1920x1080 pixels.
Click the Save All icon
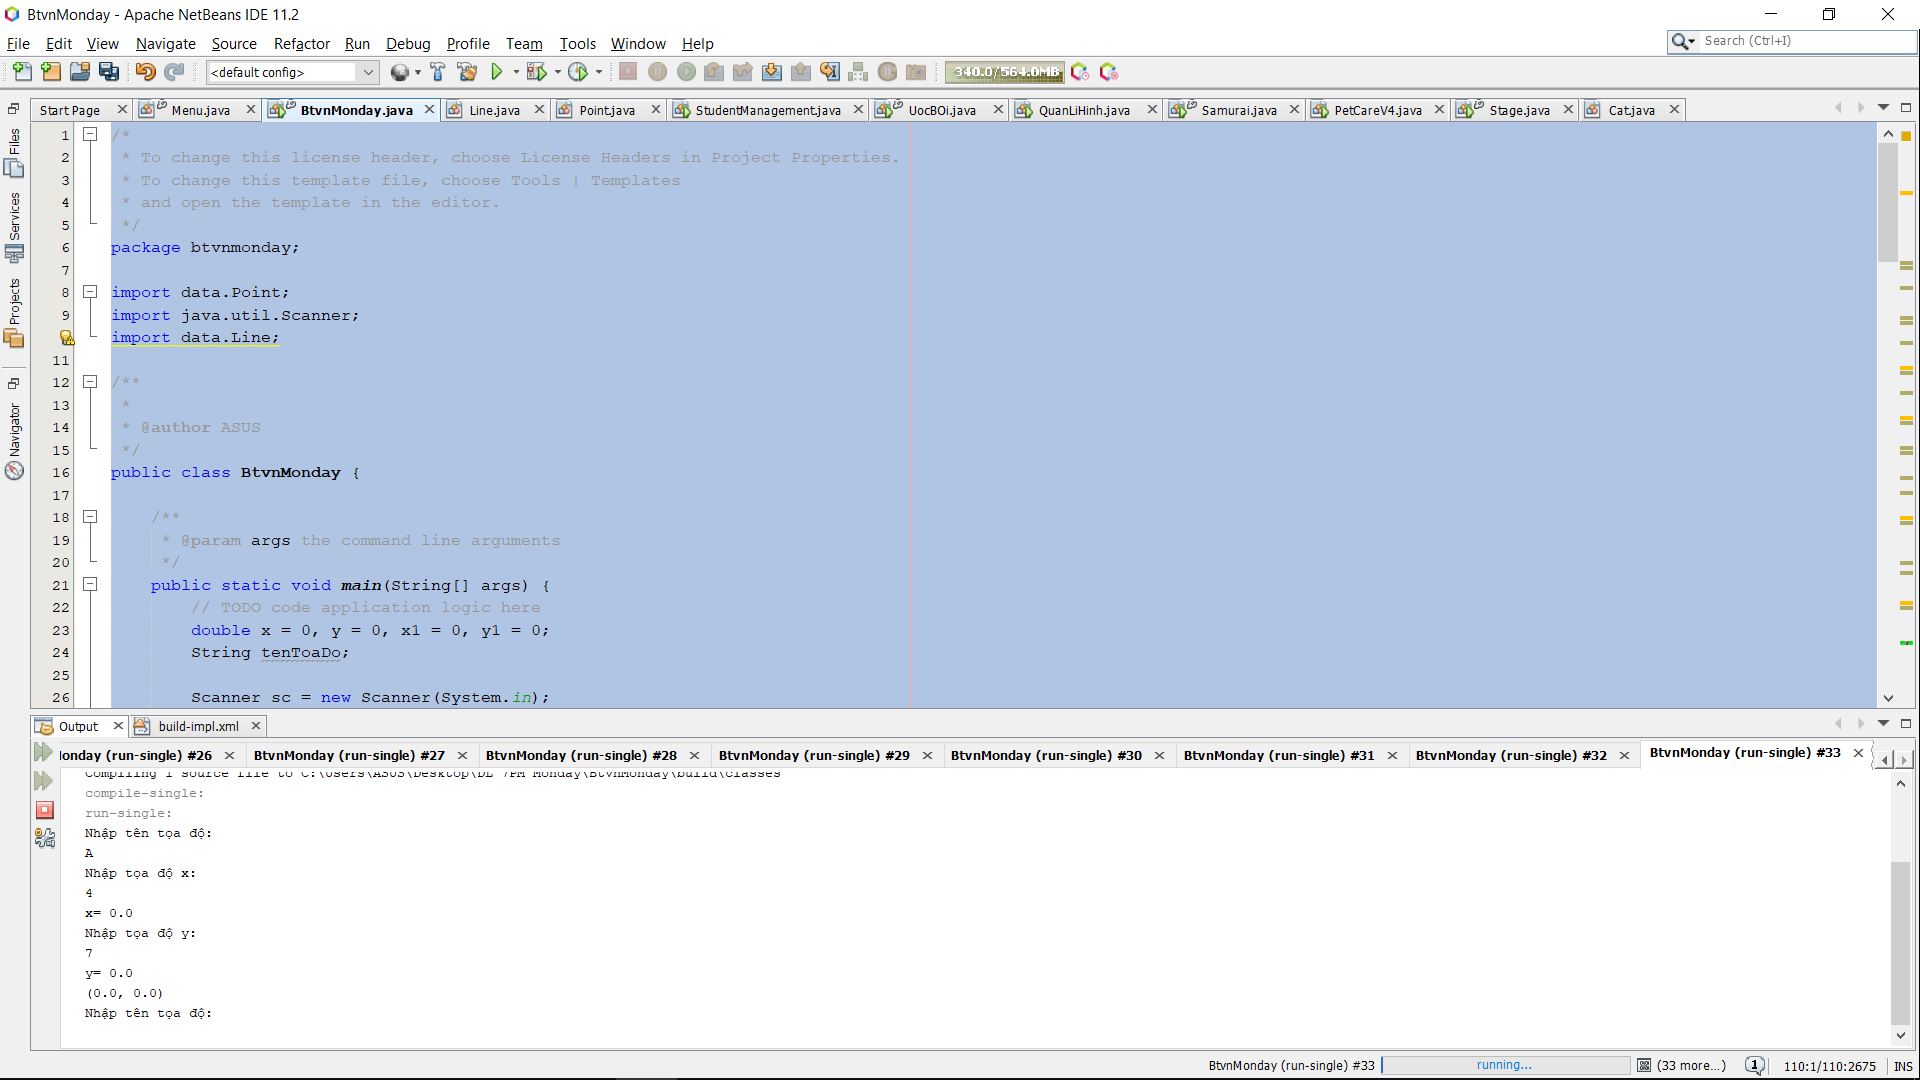(109, 72)
